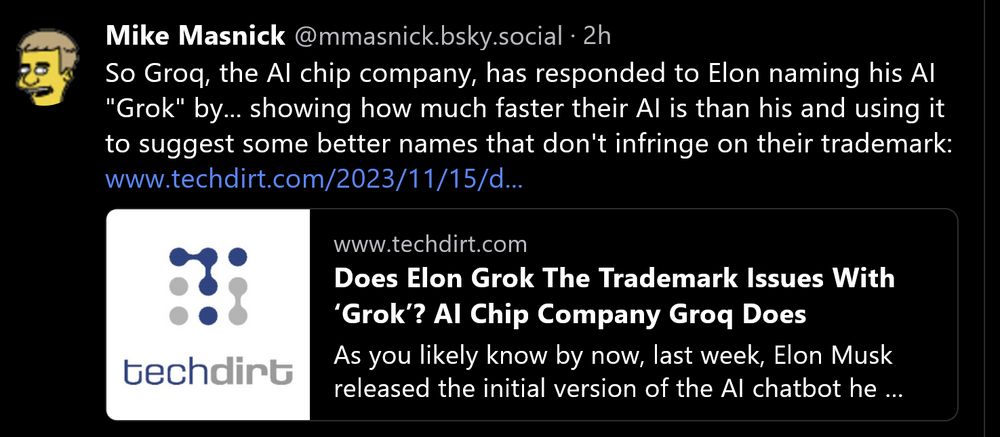Screen dimensions: 1000x437
Task: Click the 'to suggest some better names' line
Action: 529,145
